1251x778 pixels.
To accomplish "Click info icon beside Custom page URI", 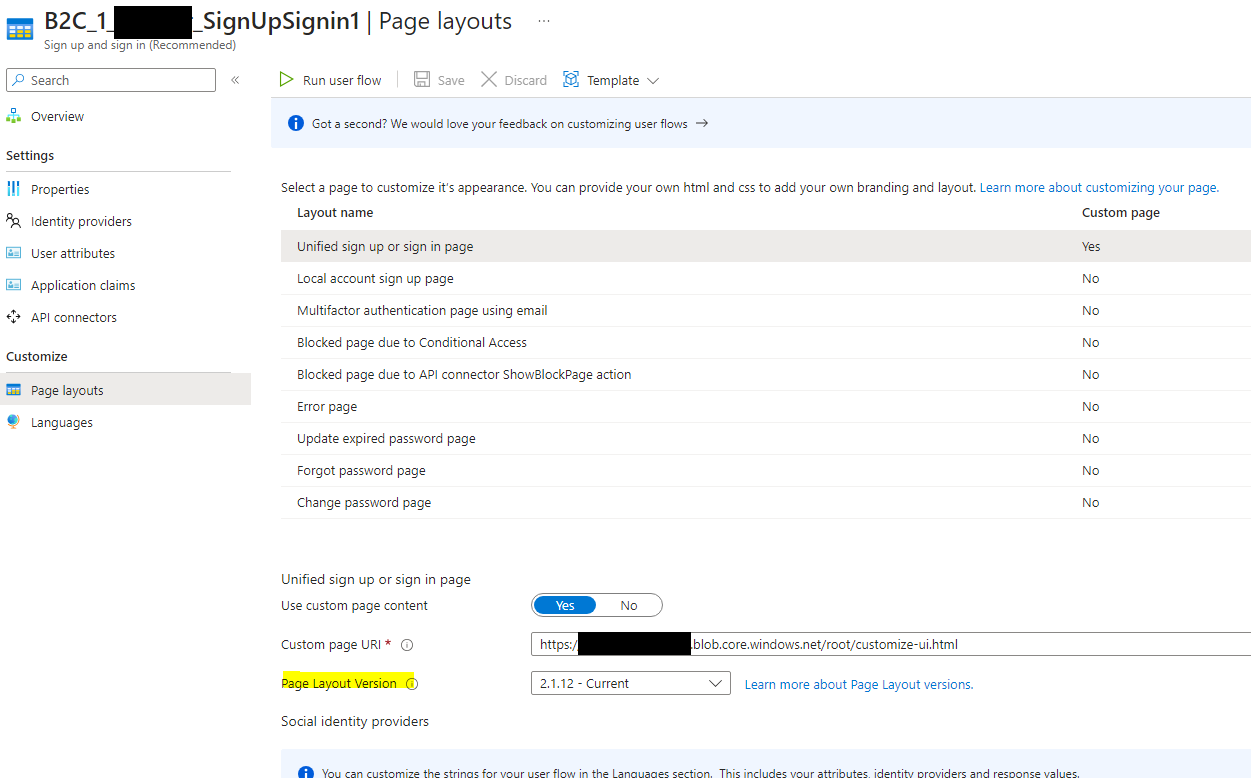I will click(x=407, y=645).
